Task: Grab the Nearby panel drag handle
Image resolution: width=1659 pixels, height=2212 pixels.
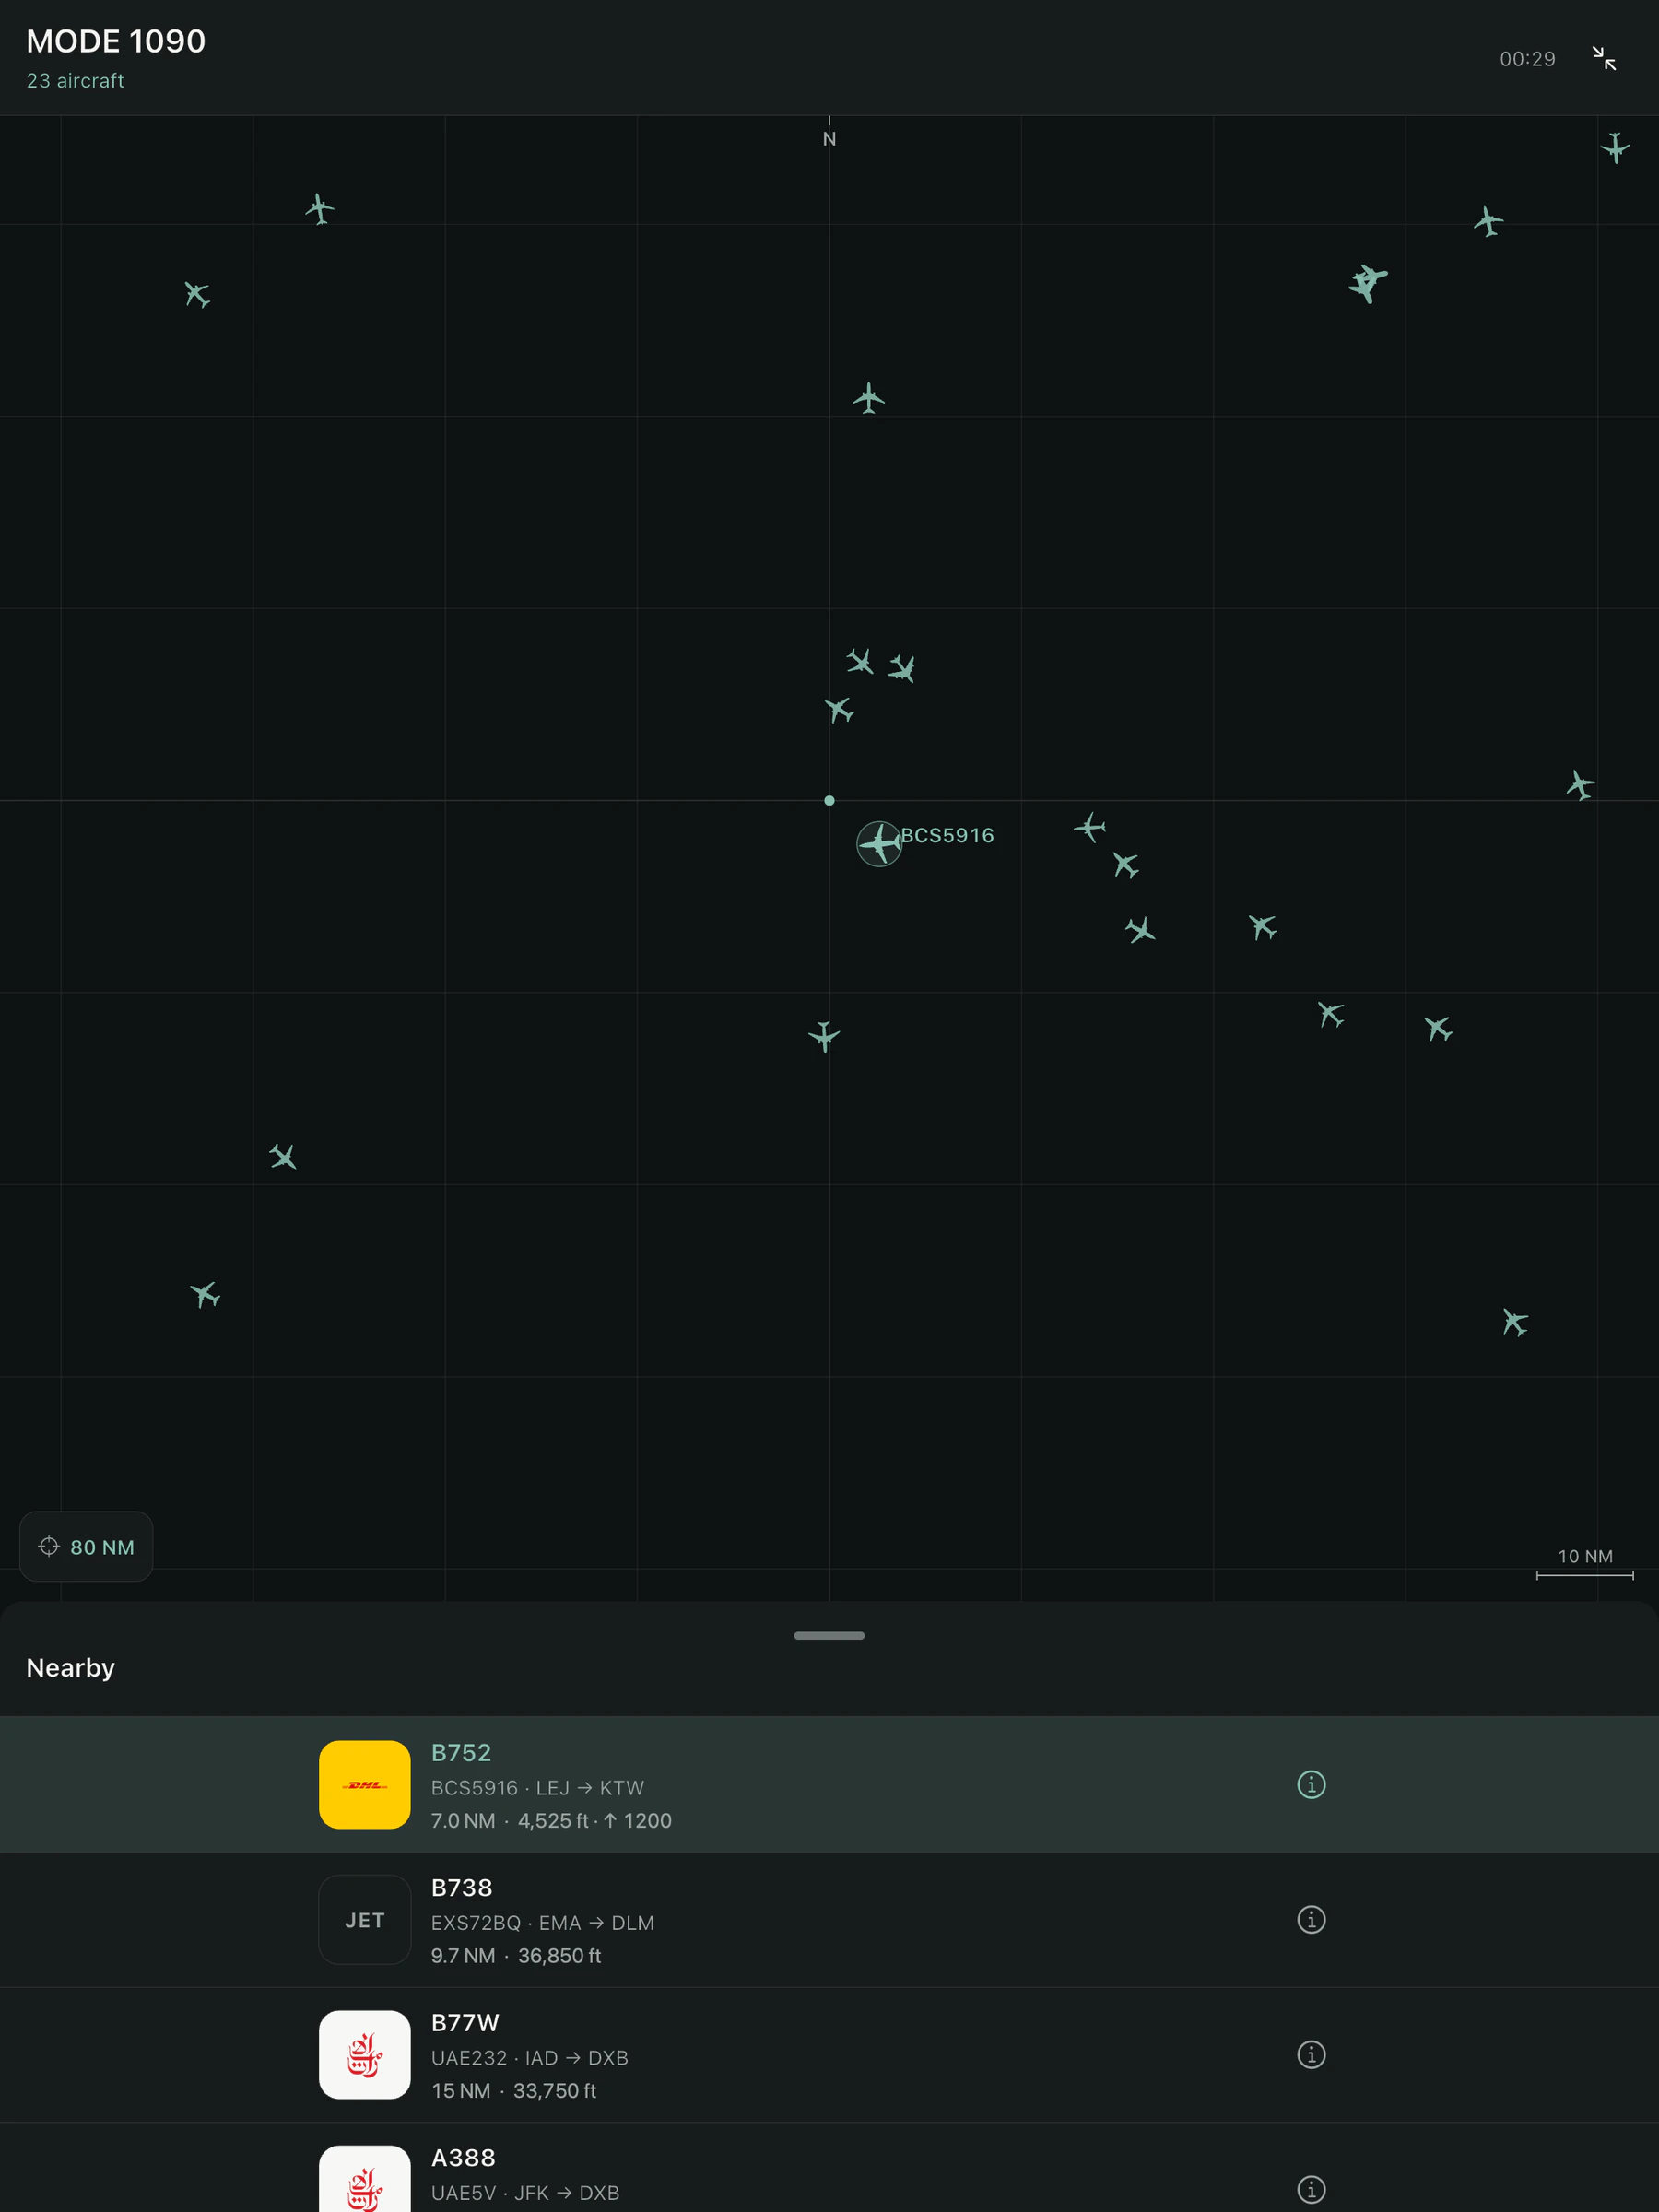Action: point(829,1635)
